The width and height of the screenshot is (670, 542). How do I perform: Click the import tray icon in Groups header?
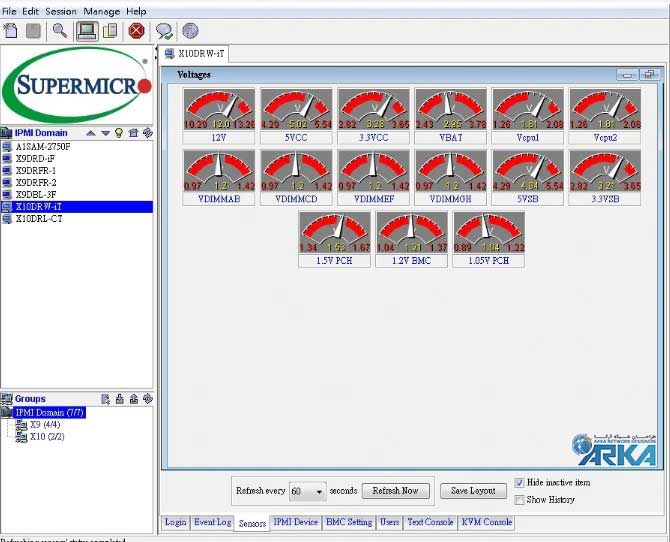click(x=120, y=399)
